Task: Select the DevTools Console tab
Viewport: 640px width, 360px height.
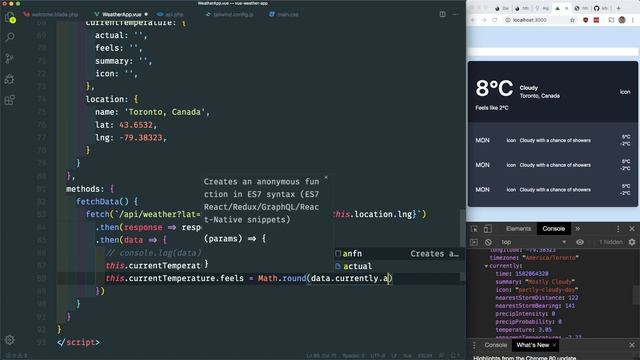Action: pyautogui.click(x=553, y=229)
